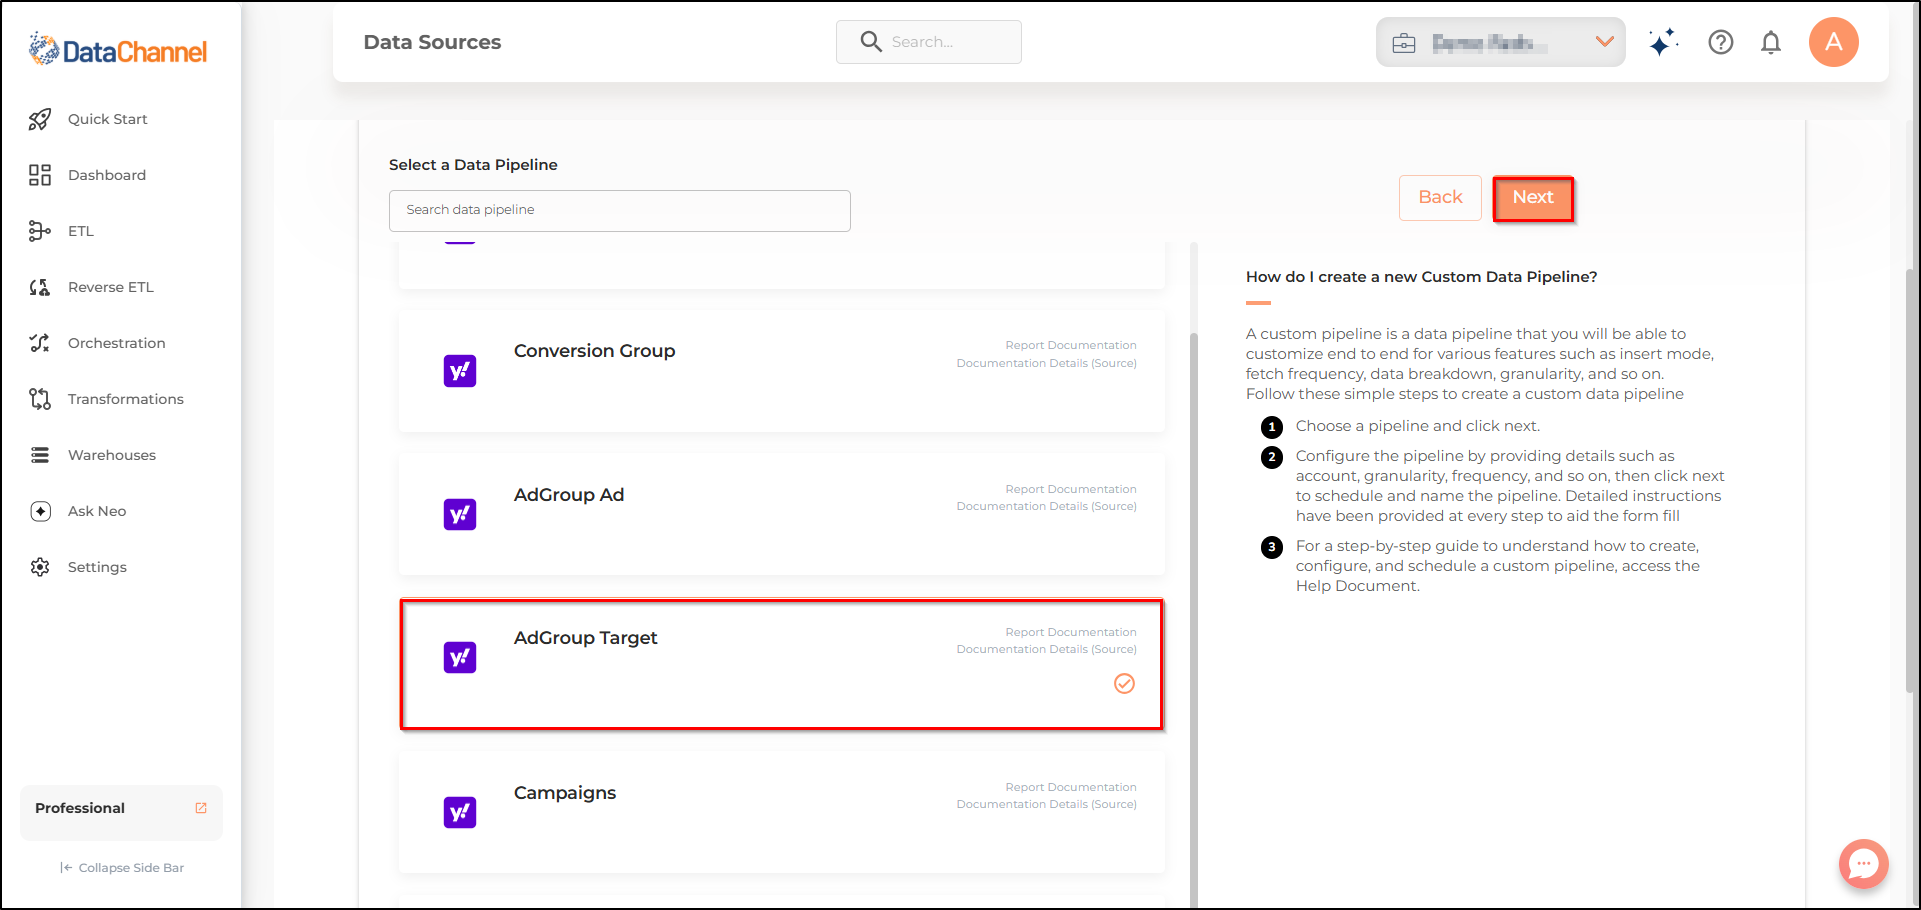This screenshot has height=910, width=1921.
Task: Open Campaigns Report Documentation link
Action: coord(1071,788)
